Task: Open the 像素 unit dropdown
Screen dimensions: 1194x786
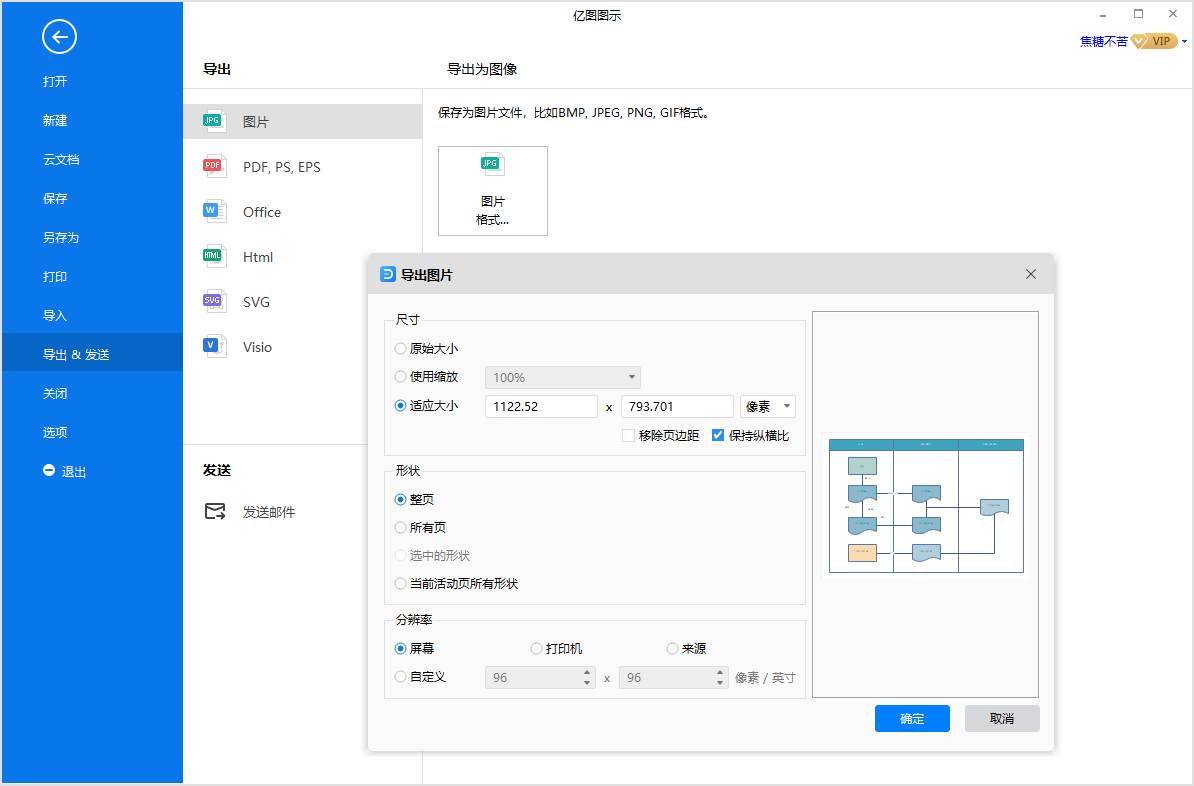Action: coord(767,406)
